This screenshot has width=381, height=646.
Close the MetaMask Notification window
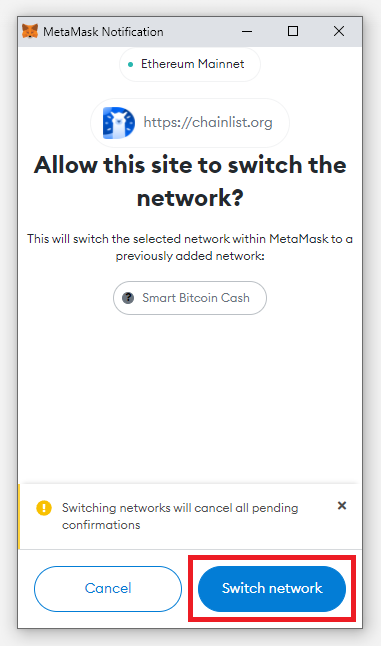pyautogui.click(x=339, y=31)
